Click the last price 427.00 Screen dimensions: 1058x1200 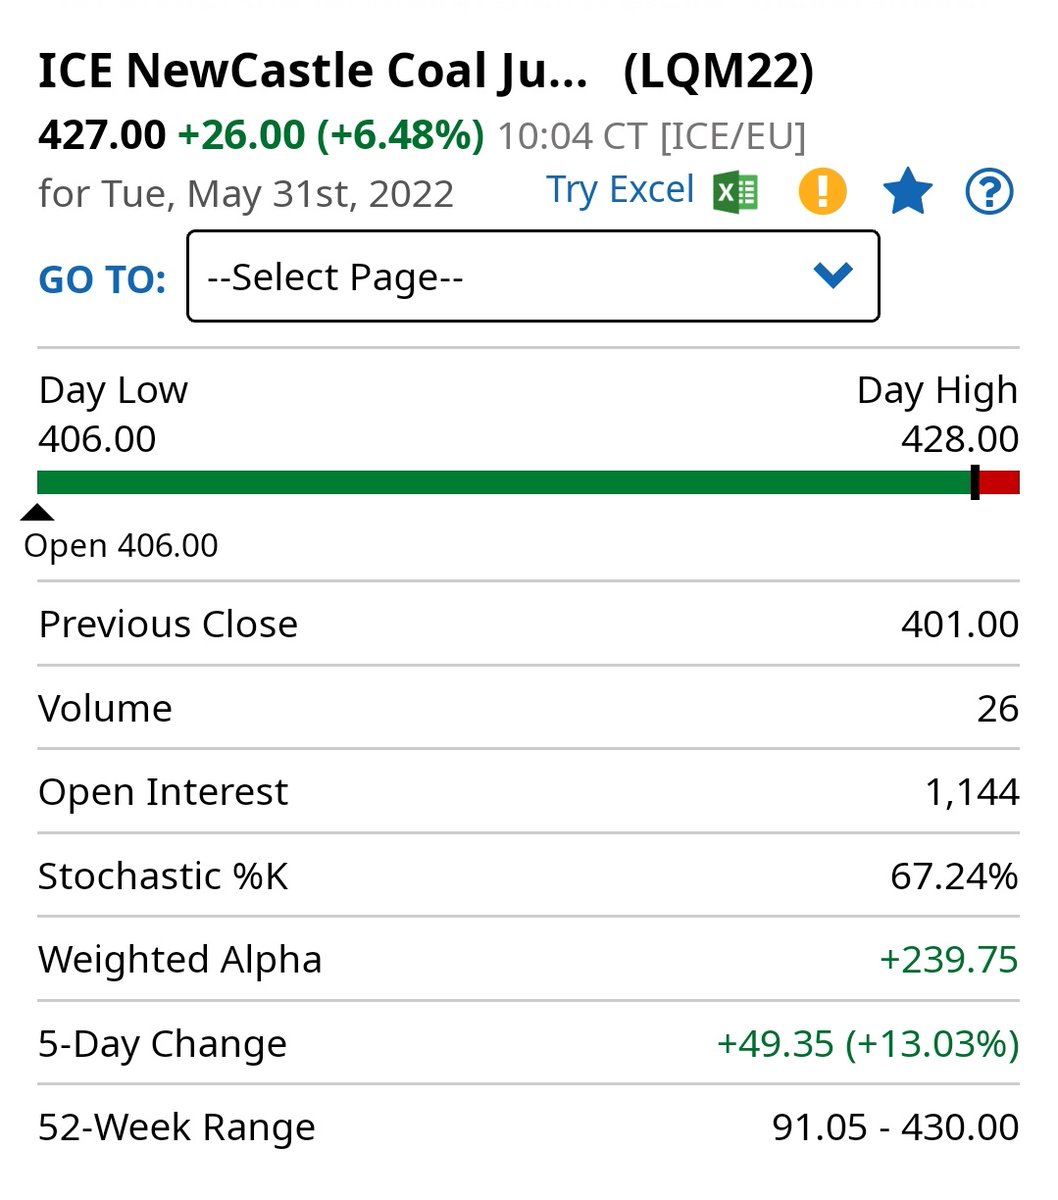pyautogui.click(x=102, y=135)
